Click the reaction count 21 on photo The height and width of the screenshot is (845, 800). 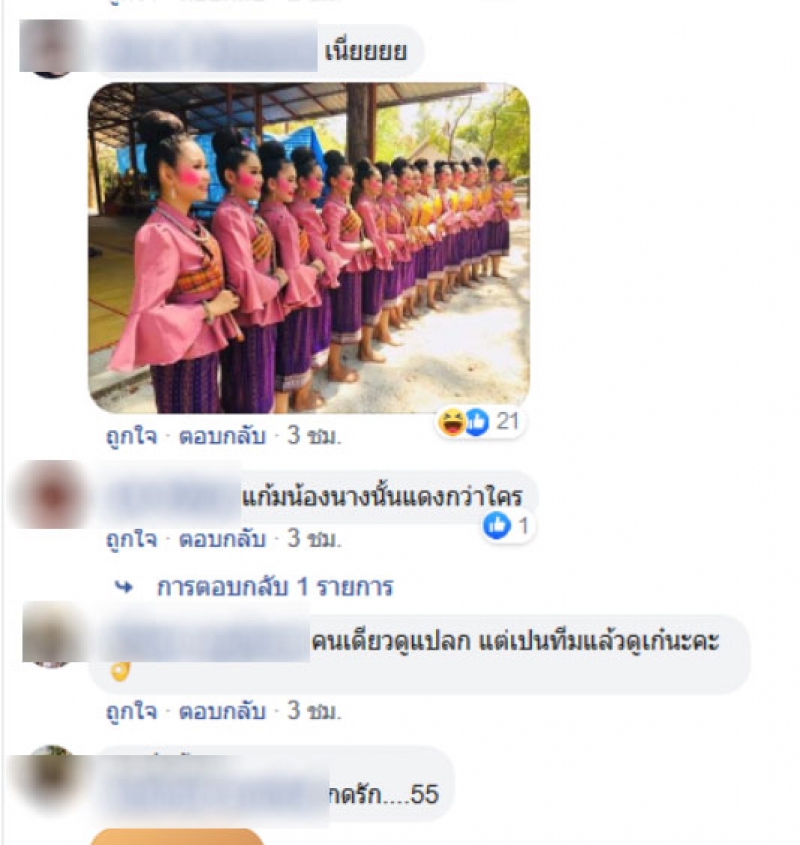pyautogui.click(x=507, y=421)
